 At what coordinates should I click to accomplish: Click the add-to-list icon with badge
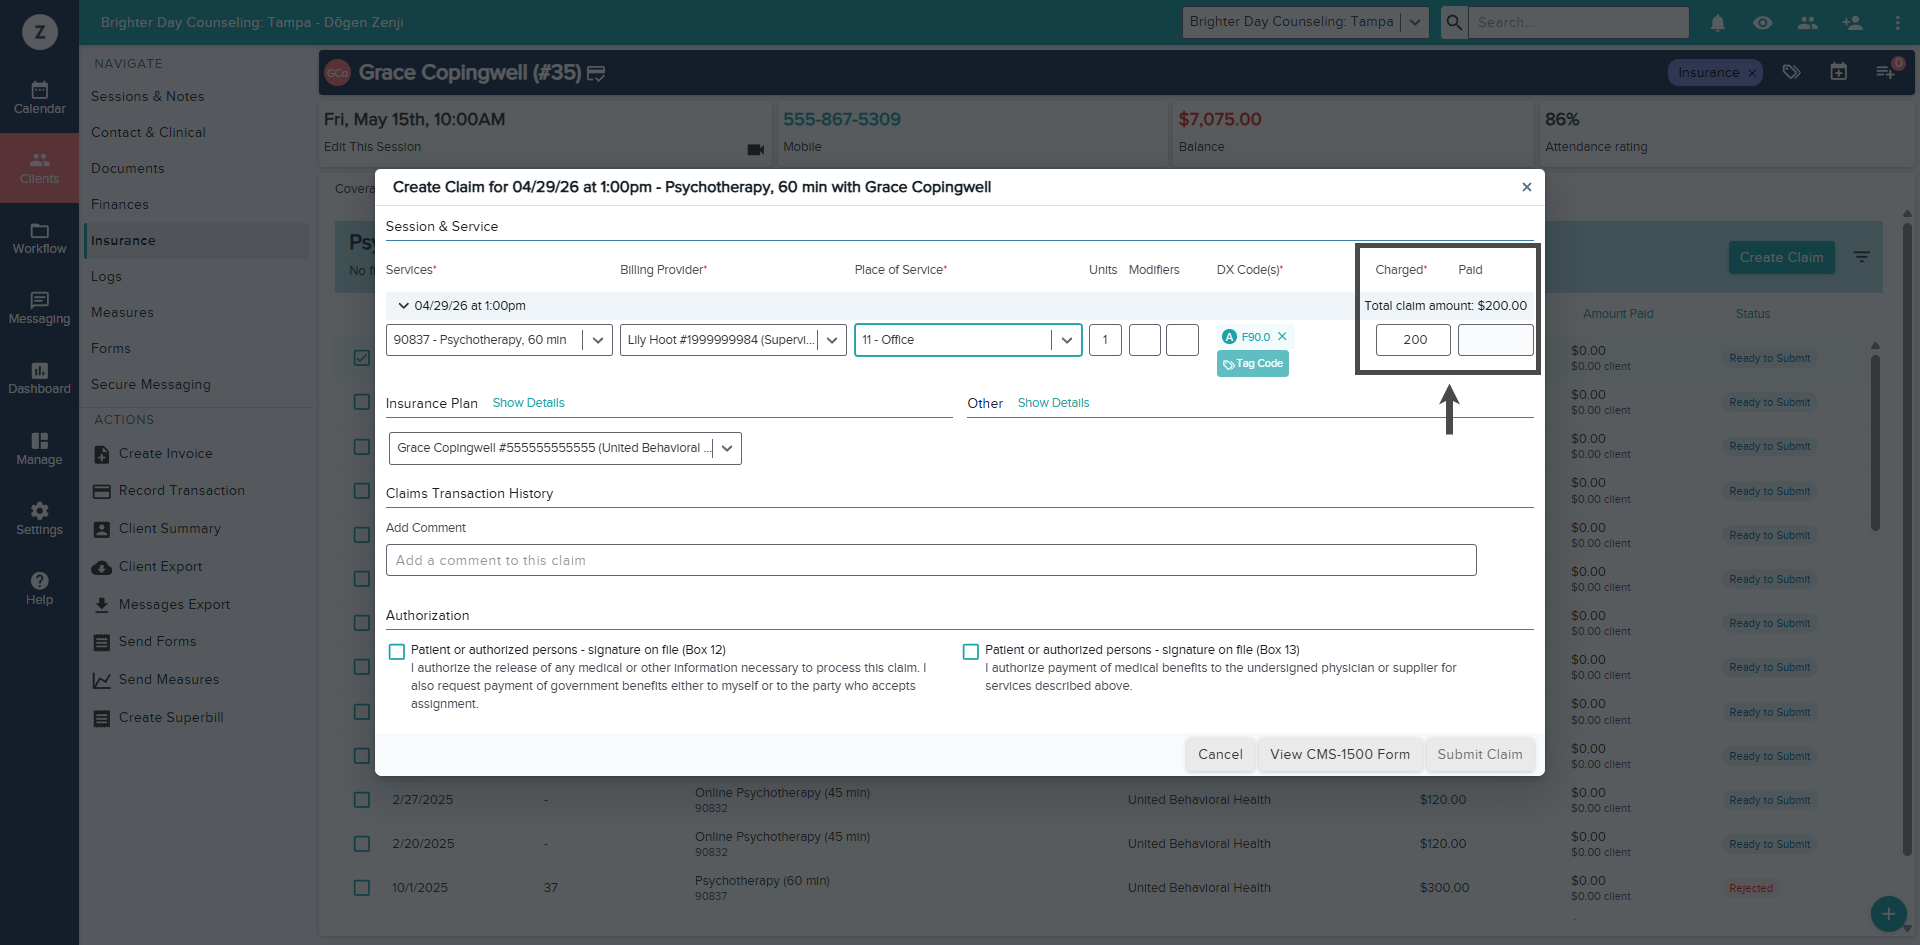[x=1886, y=72]
